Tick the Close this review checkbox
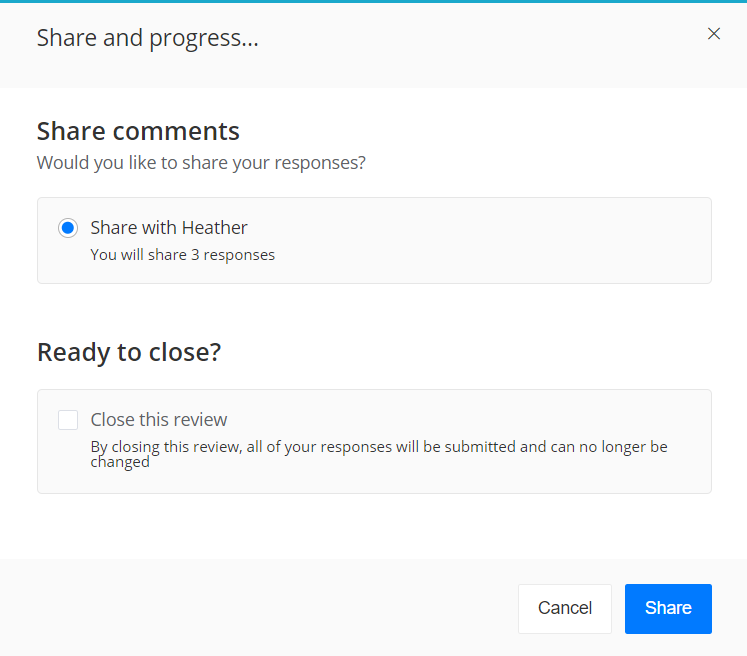This screenshot has width=747, height=656. (x=68, y=420)
